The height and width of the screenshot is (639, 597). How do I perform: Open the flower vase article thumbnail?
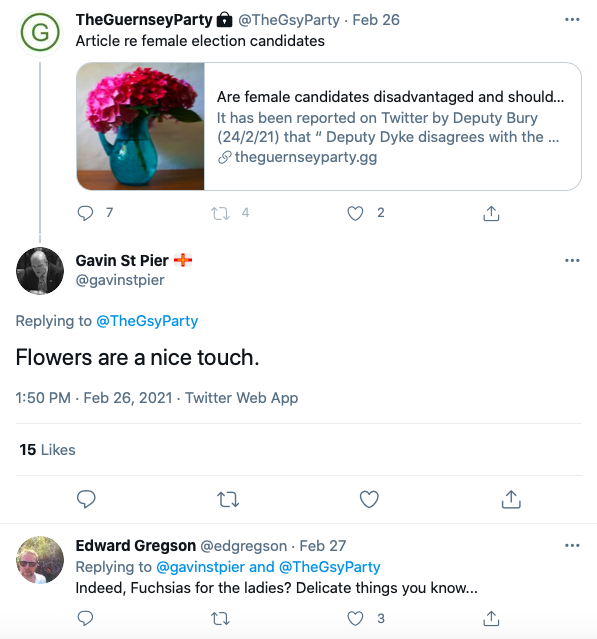coord(140,126)
